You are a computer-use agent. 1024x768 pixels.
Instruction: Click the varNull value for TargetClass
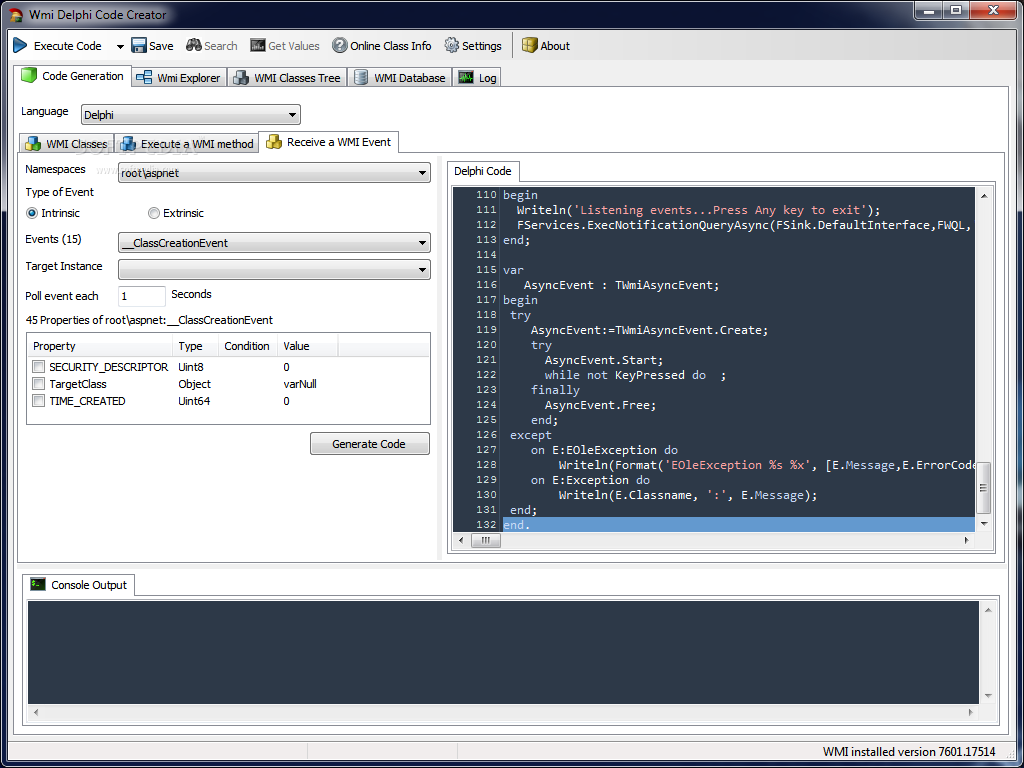pos(300,384)
